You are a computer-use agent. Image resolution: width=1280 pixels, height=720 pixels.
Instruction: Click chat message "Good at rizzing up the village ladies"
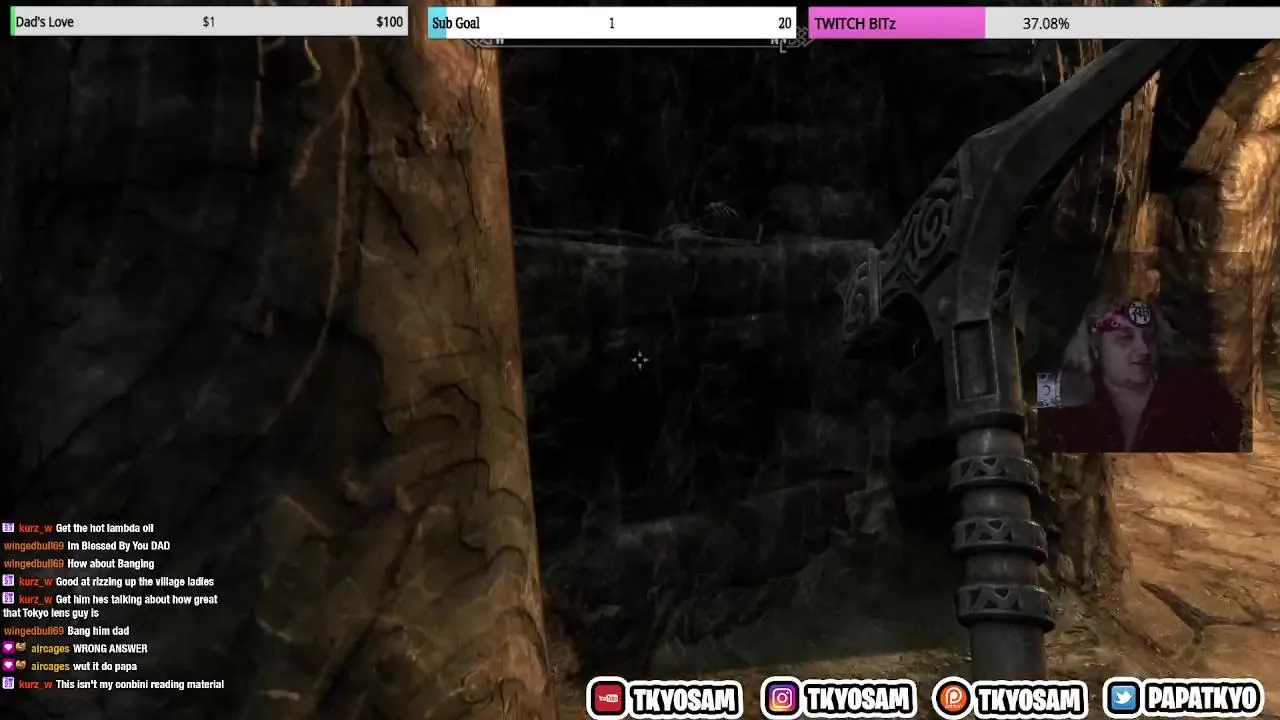click(x=135, y=581)
